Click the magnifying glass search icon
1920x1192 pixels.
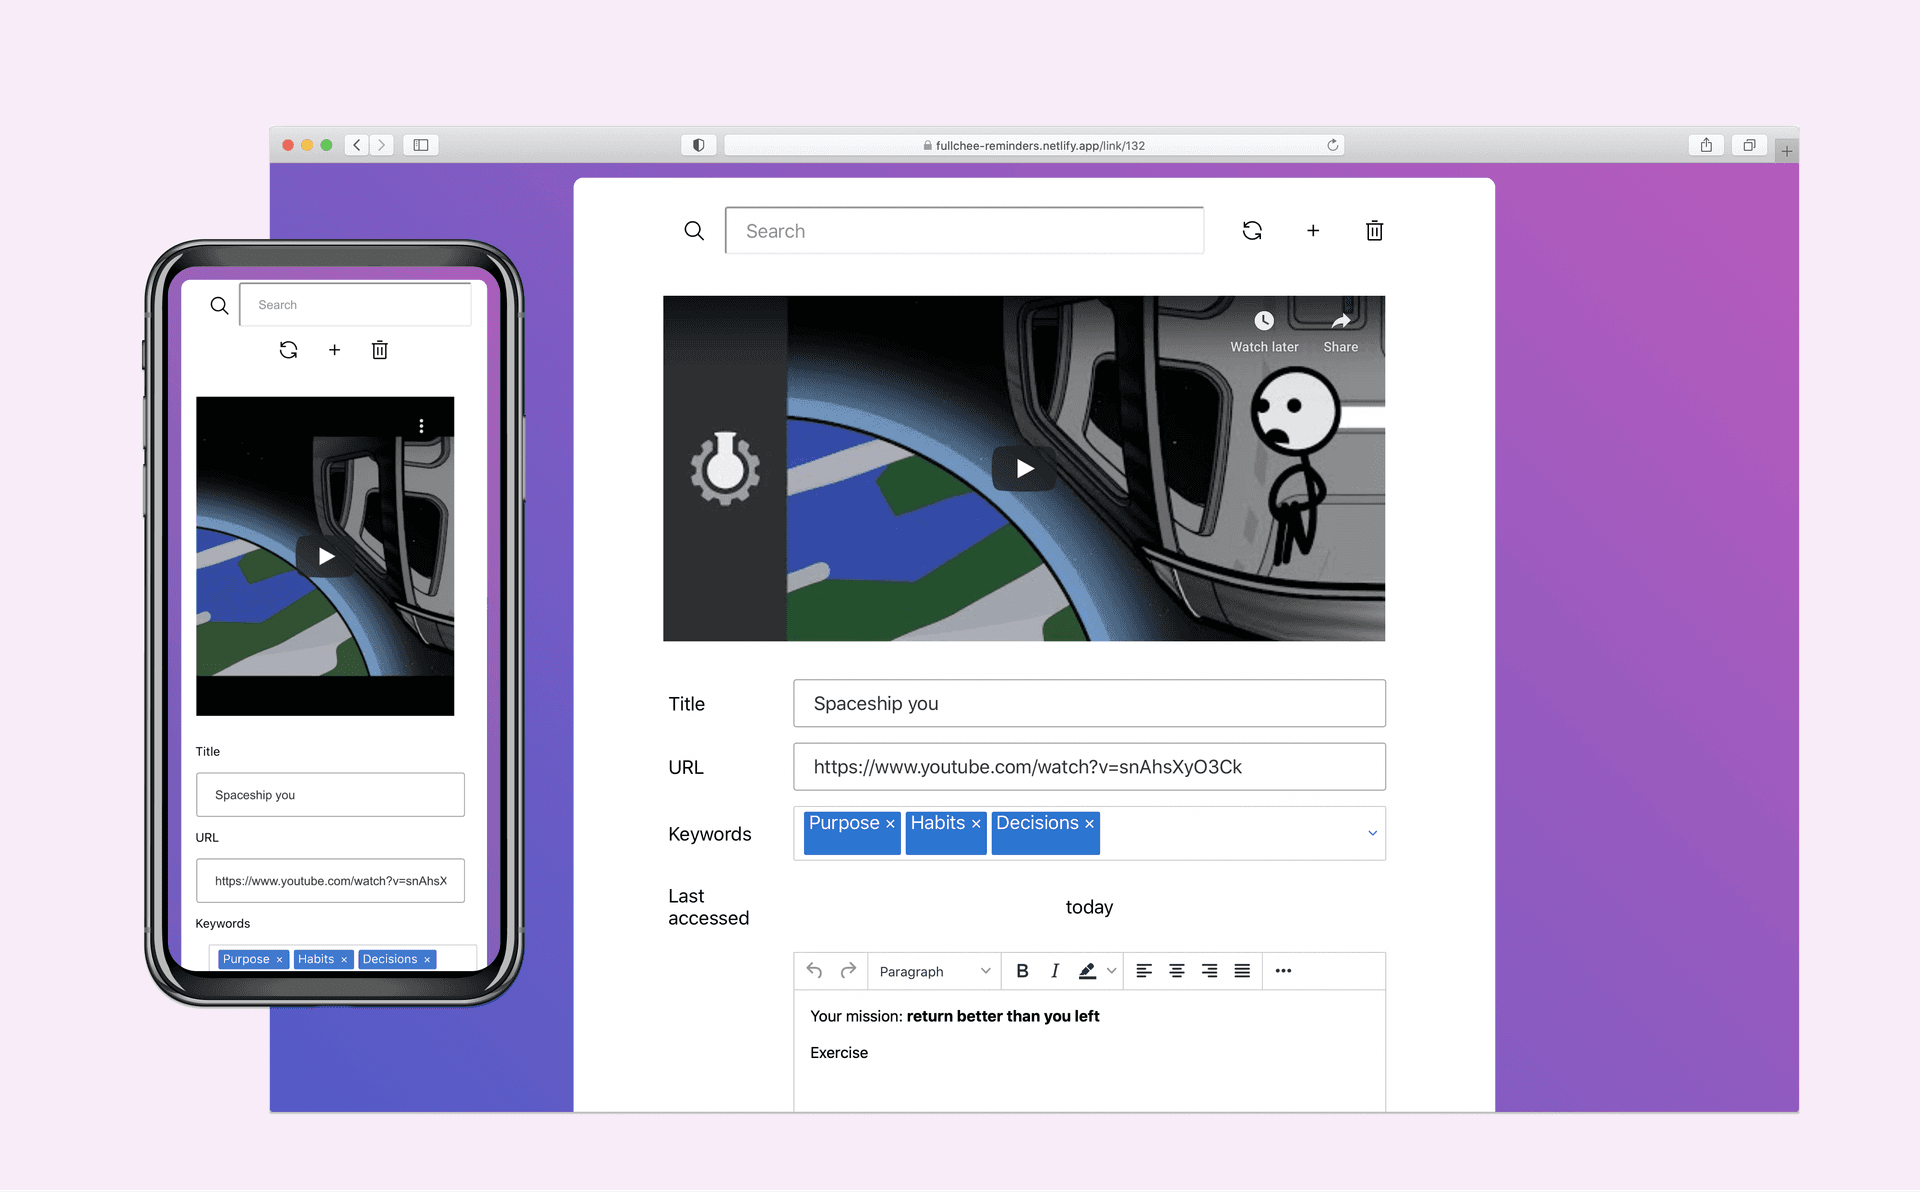coord(694,231)
